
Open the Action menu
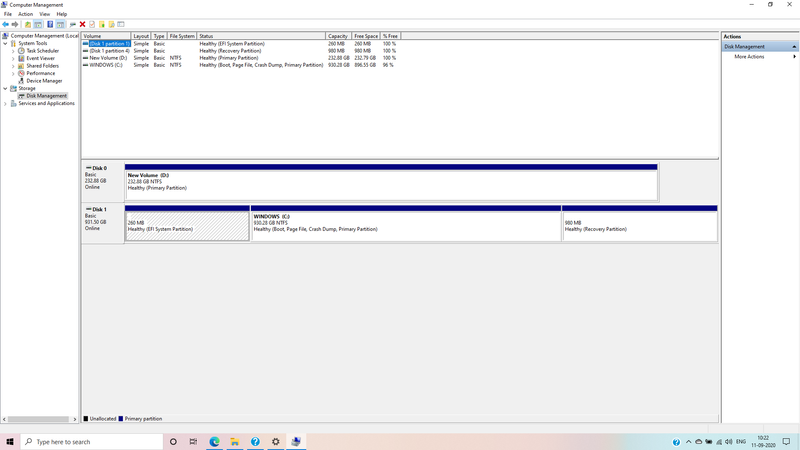coord(25,14)
